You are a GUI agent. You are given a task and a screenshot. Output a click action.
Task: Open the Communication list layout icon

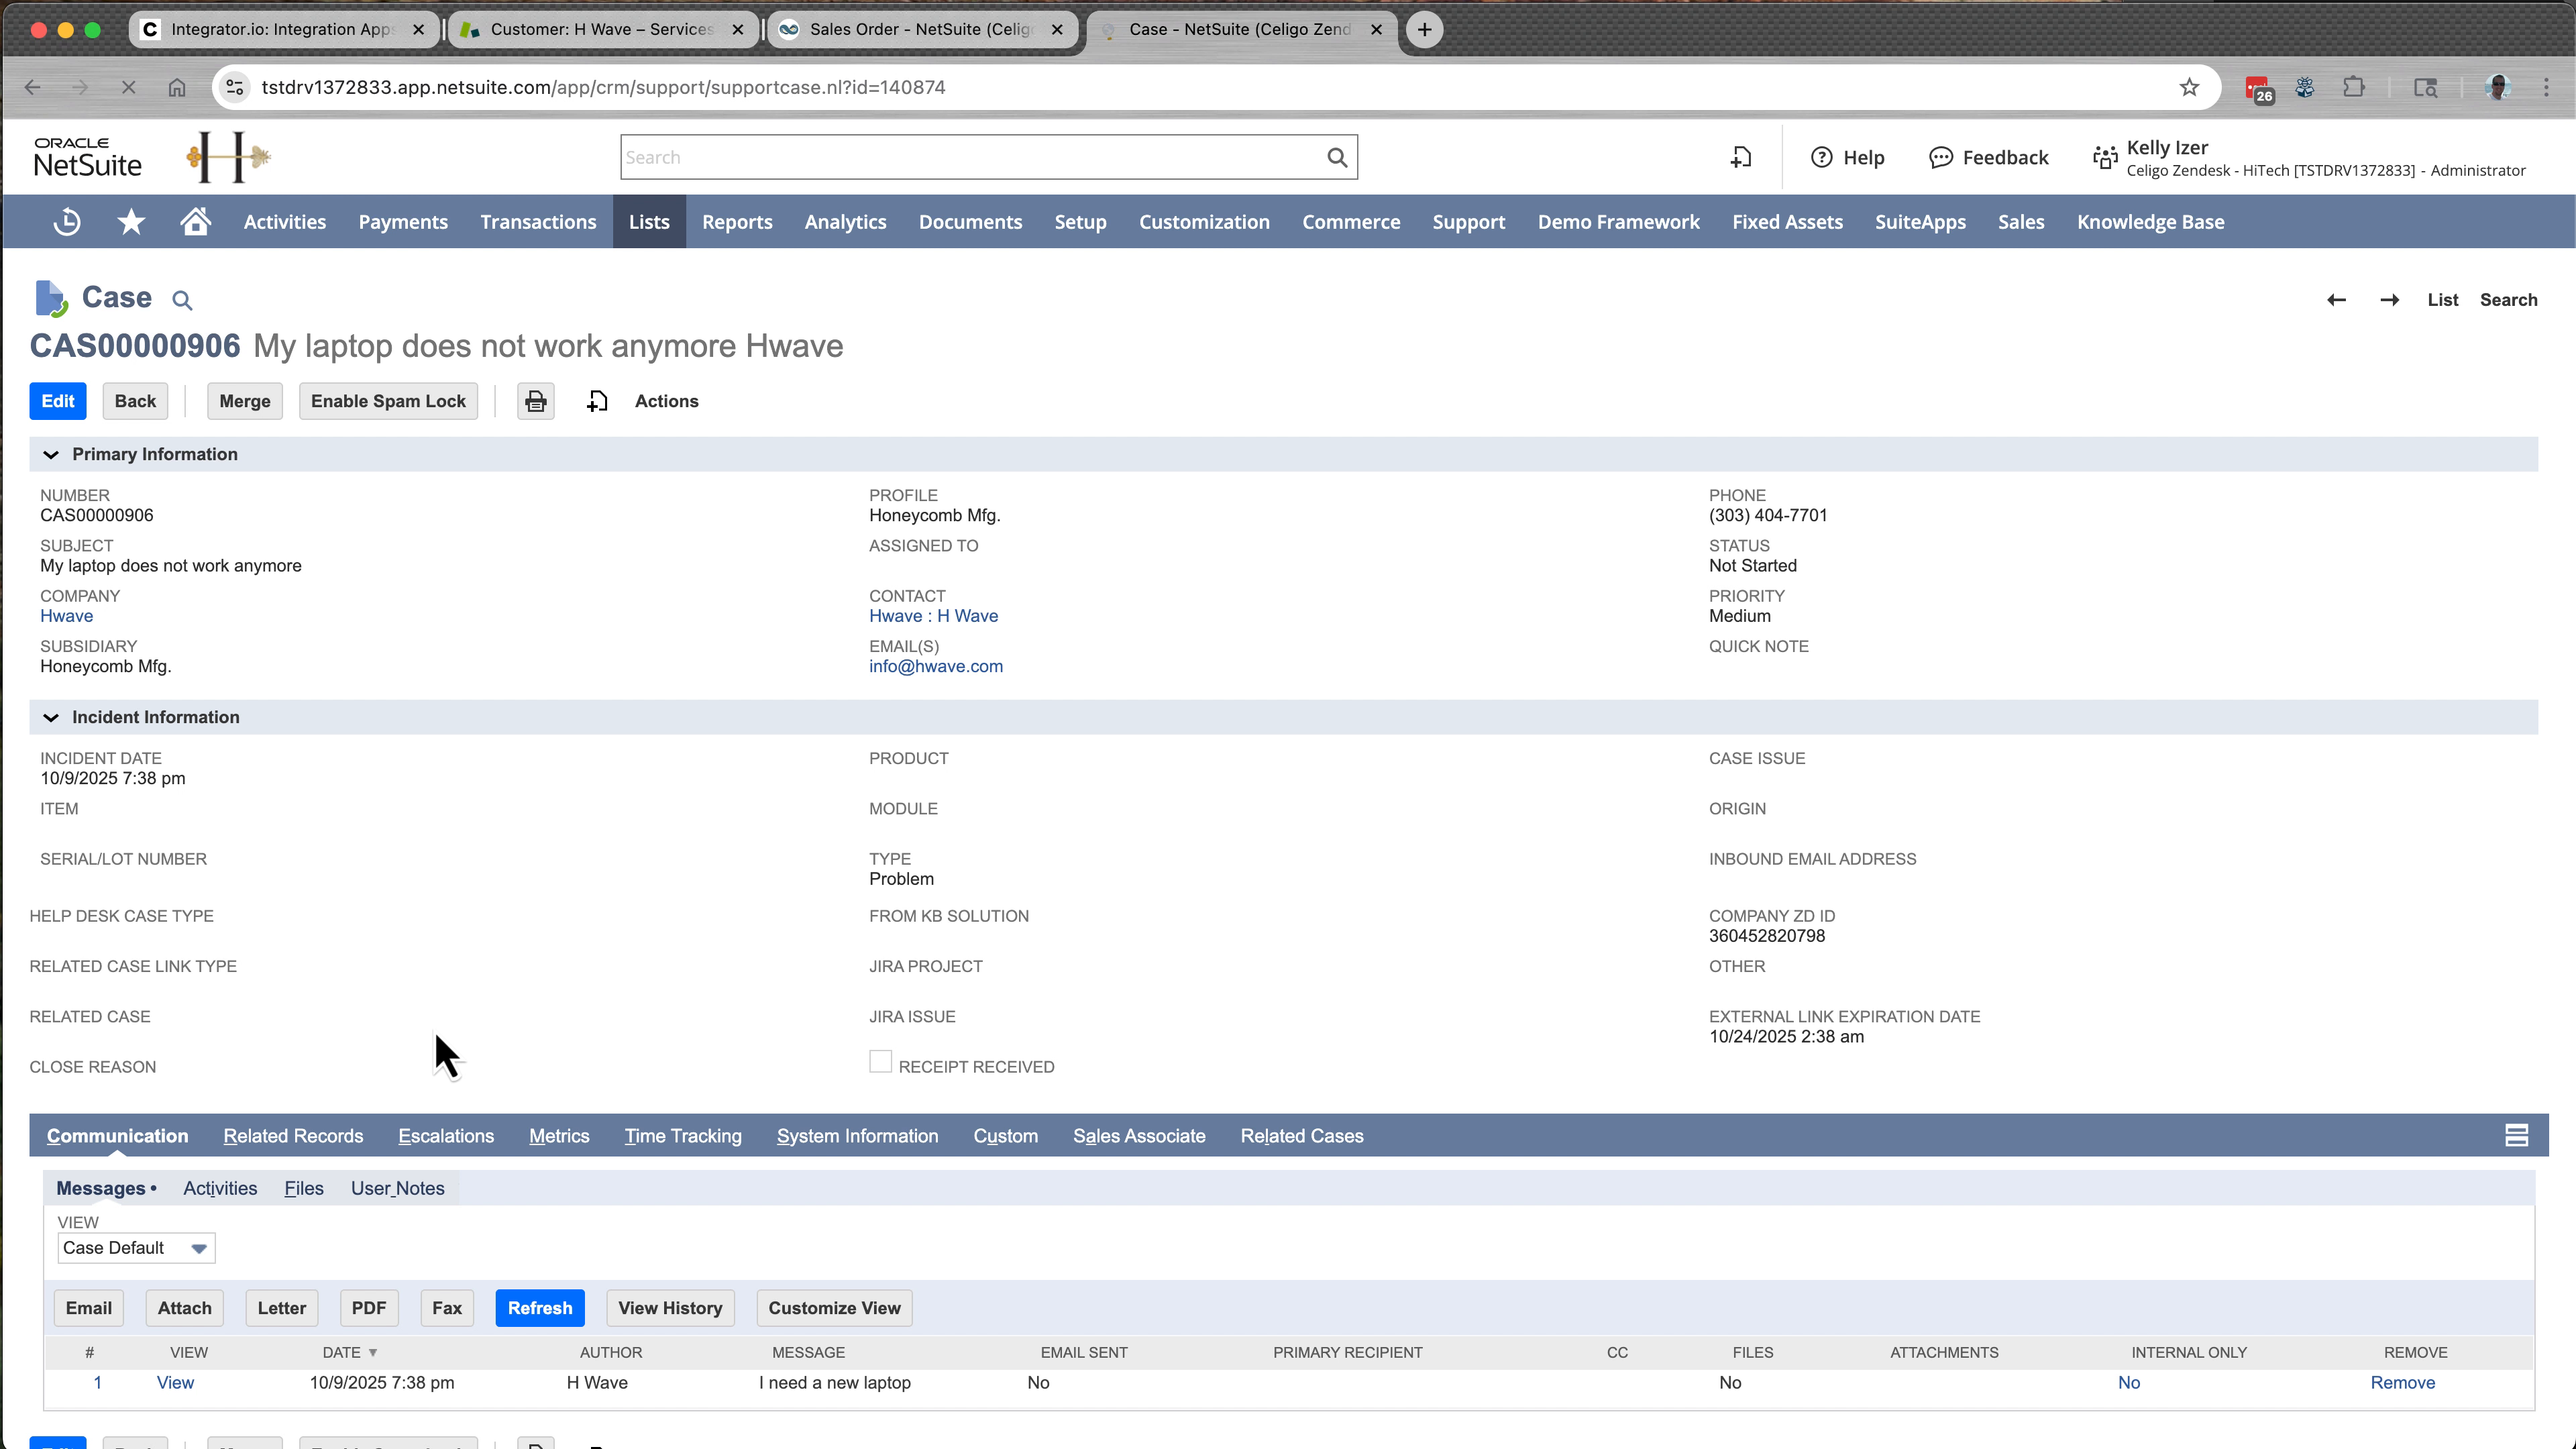point(2516,1135)
